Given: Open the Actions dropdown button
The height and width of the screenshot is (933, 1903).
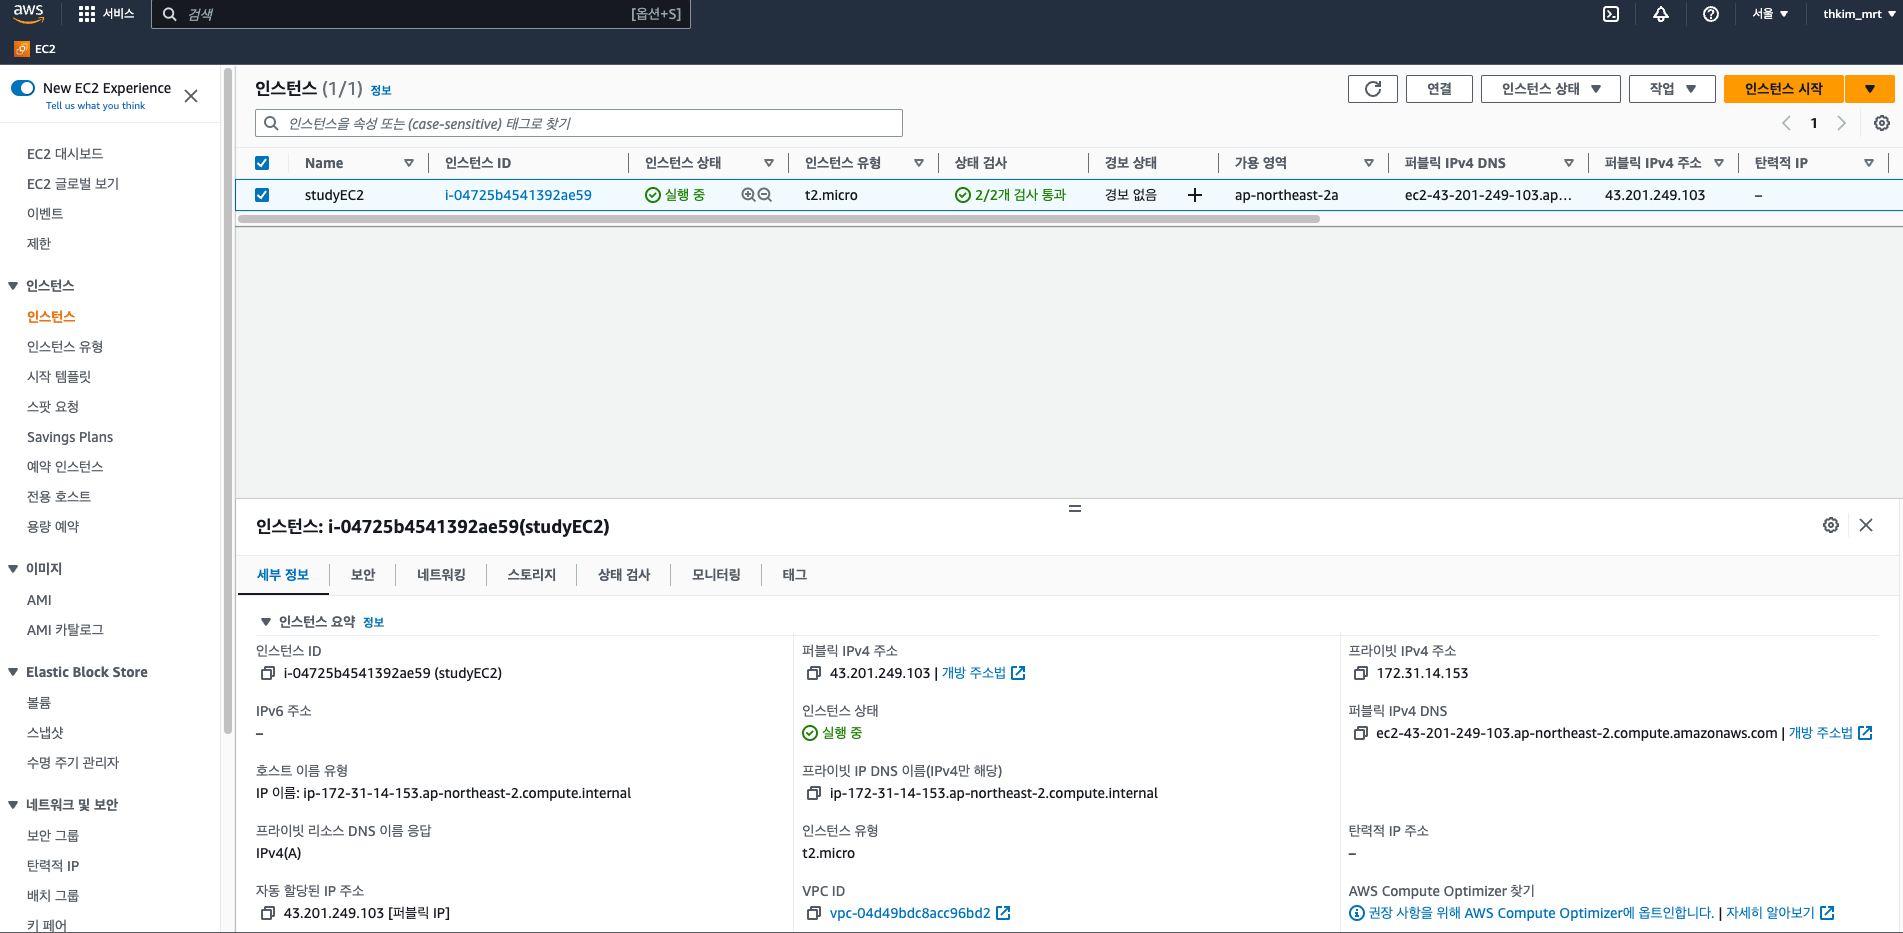Looking at the screenshot, I should 1672,89.
